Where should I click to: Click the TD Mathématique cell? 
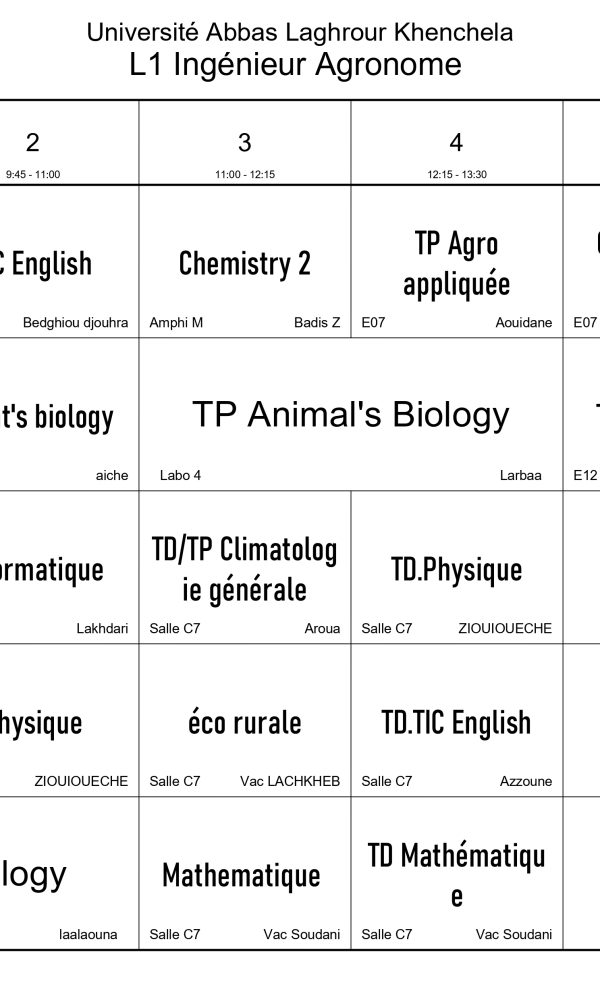tap(456, 875)
